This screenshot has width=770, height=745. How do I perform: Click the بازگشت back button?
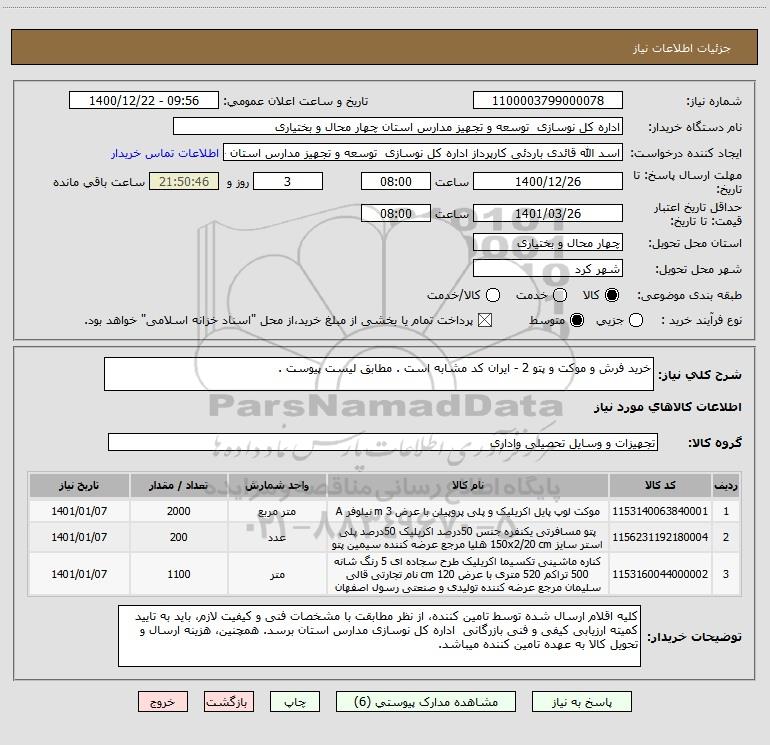(229, 702)
